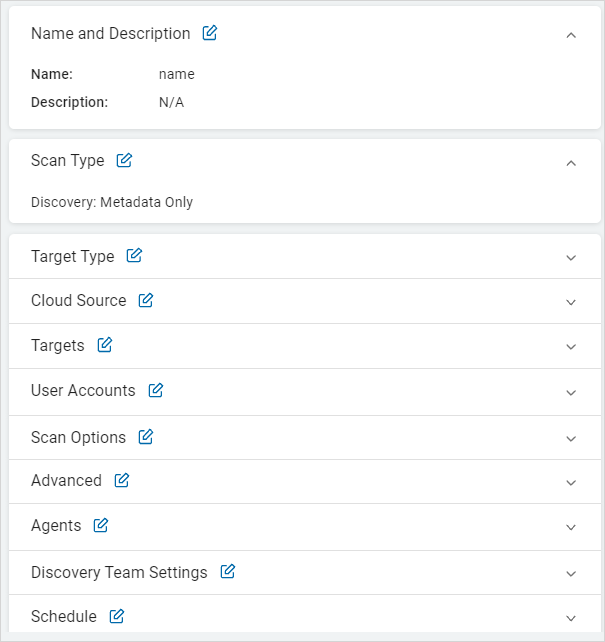Open Discovery Team Settings edit icon
Viewport: 605px width, 642px height.
[228, 572]
